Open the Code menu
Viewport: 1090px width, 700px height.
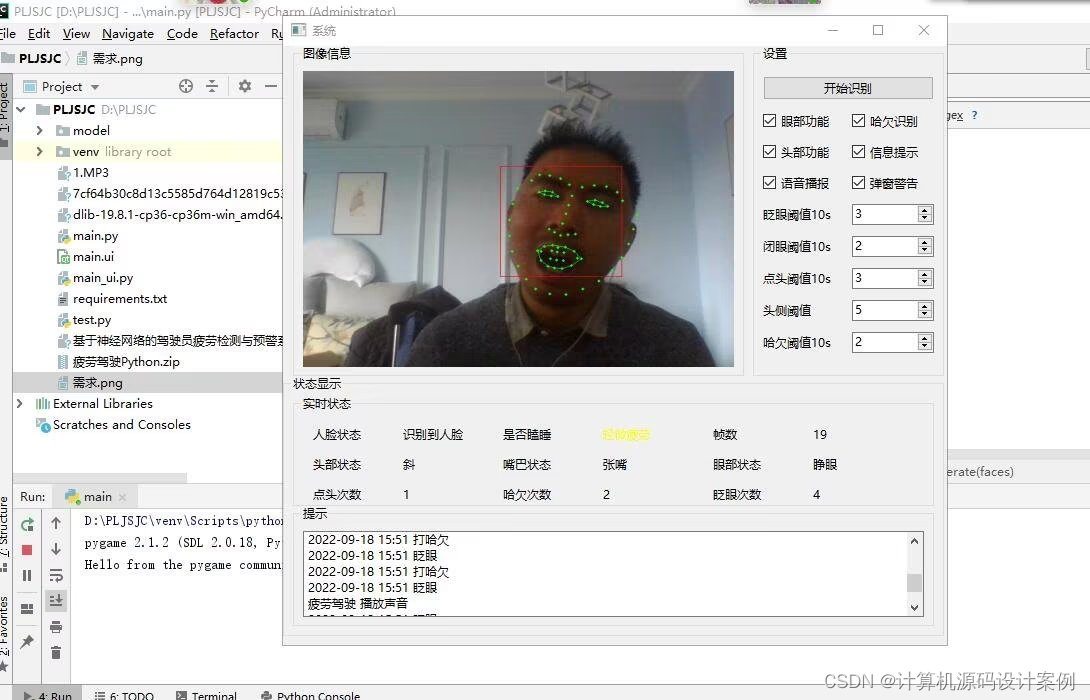point(182,33)
